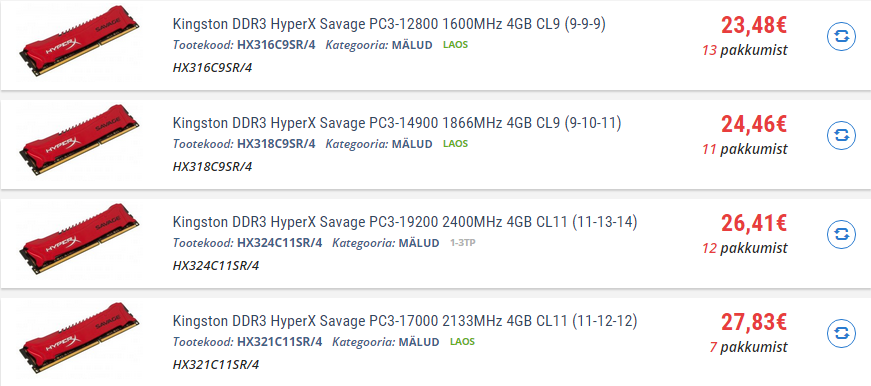Viewport: 871px width, 386px height.
Task: Open the 1600MHz 4GB CL9 product thumbnail
Action: point(79,41)
